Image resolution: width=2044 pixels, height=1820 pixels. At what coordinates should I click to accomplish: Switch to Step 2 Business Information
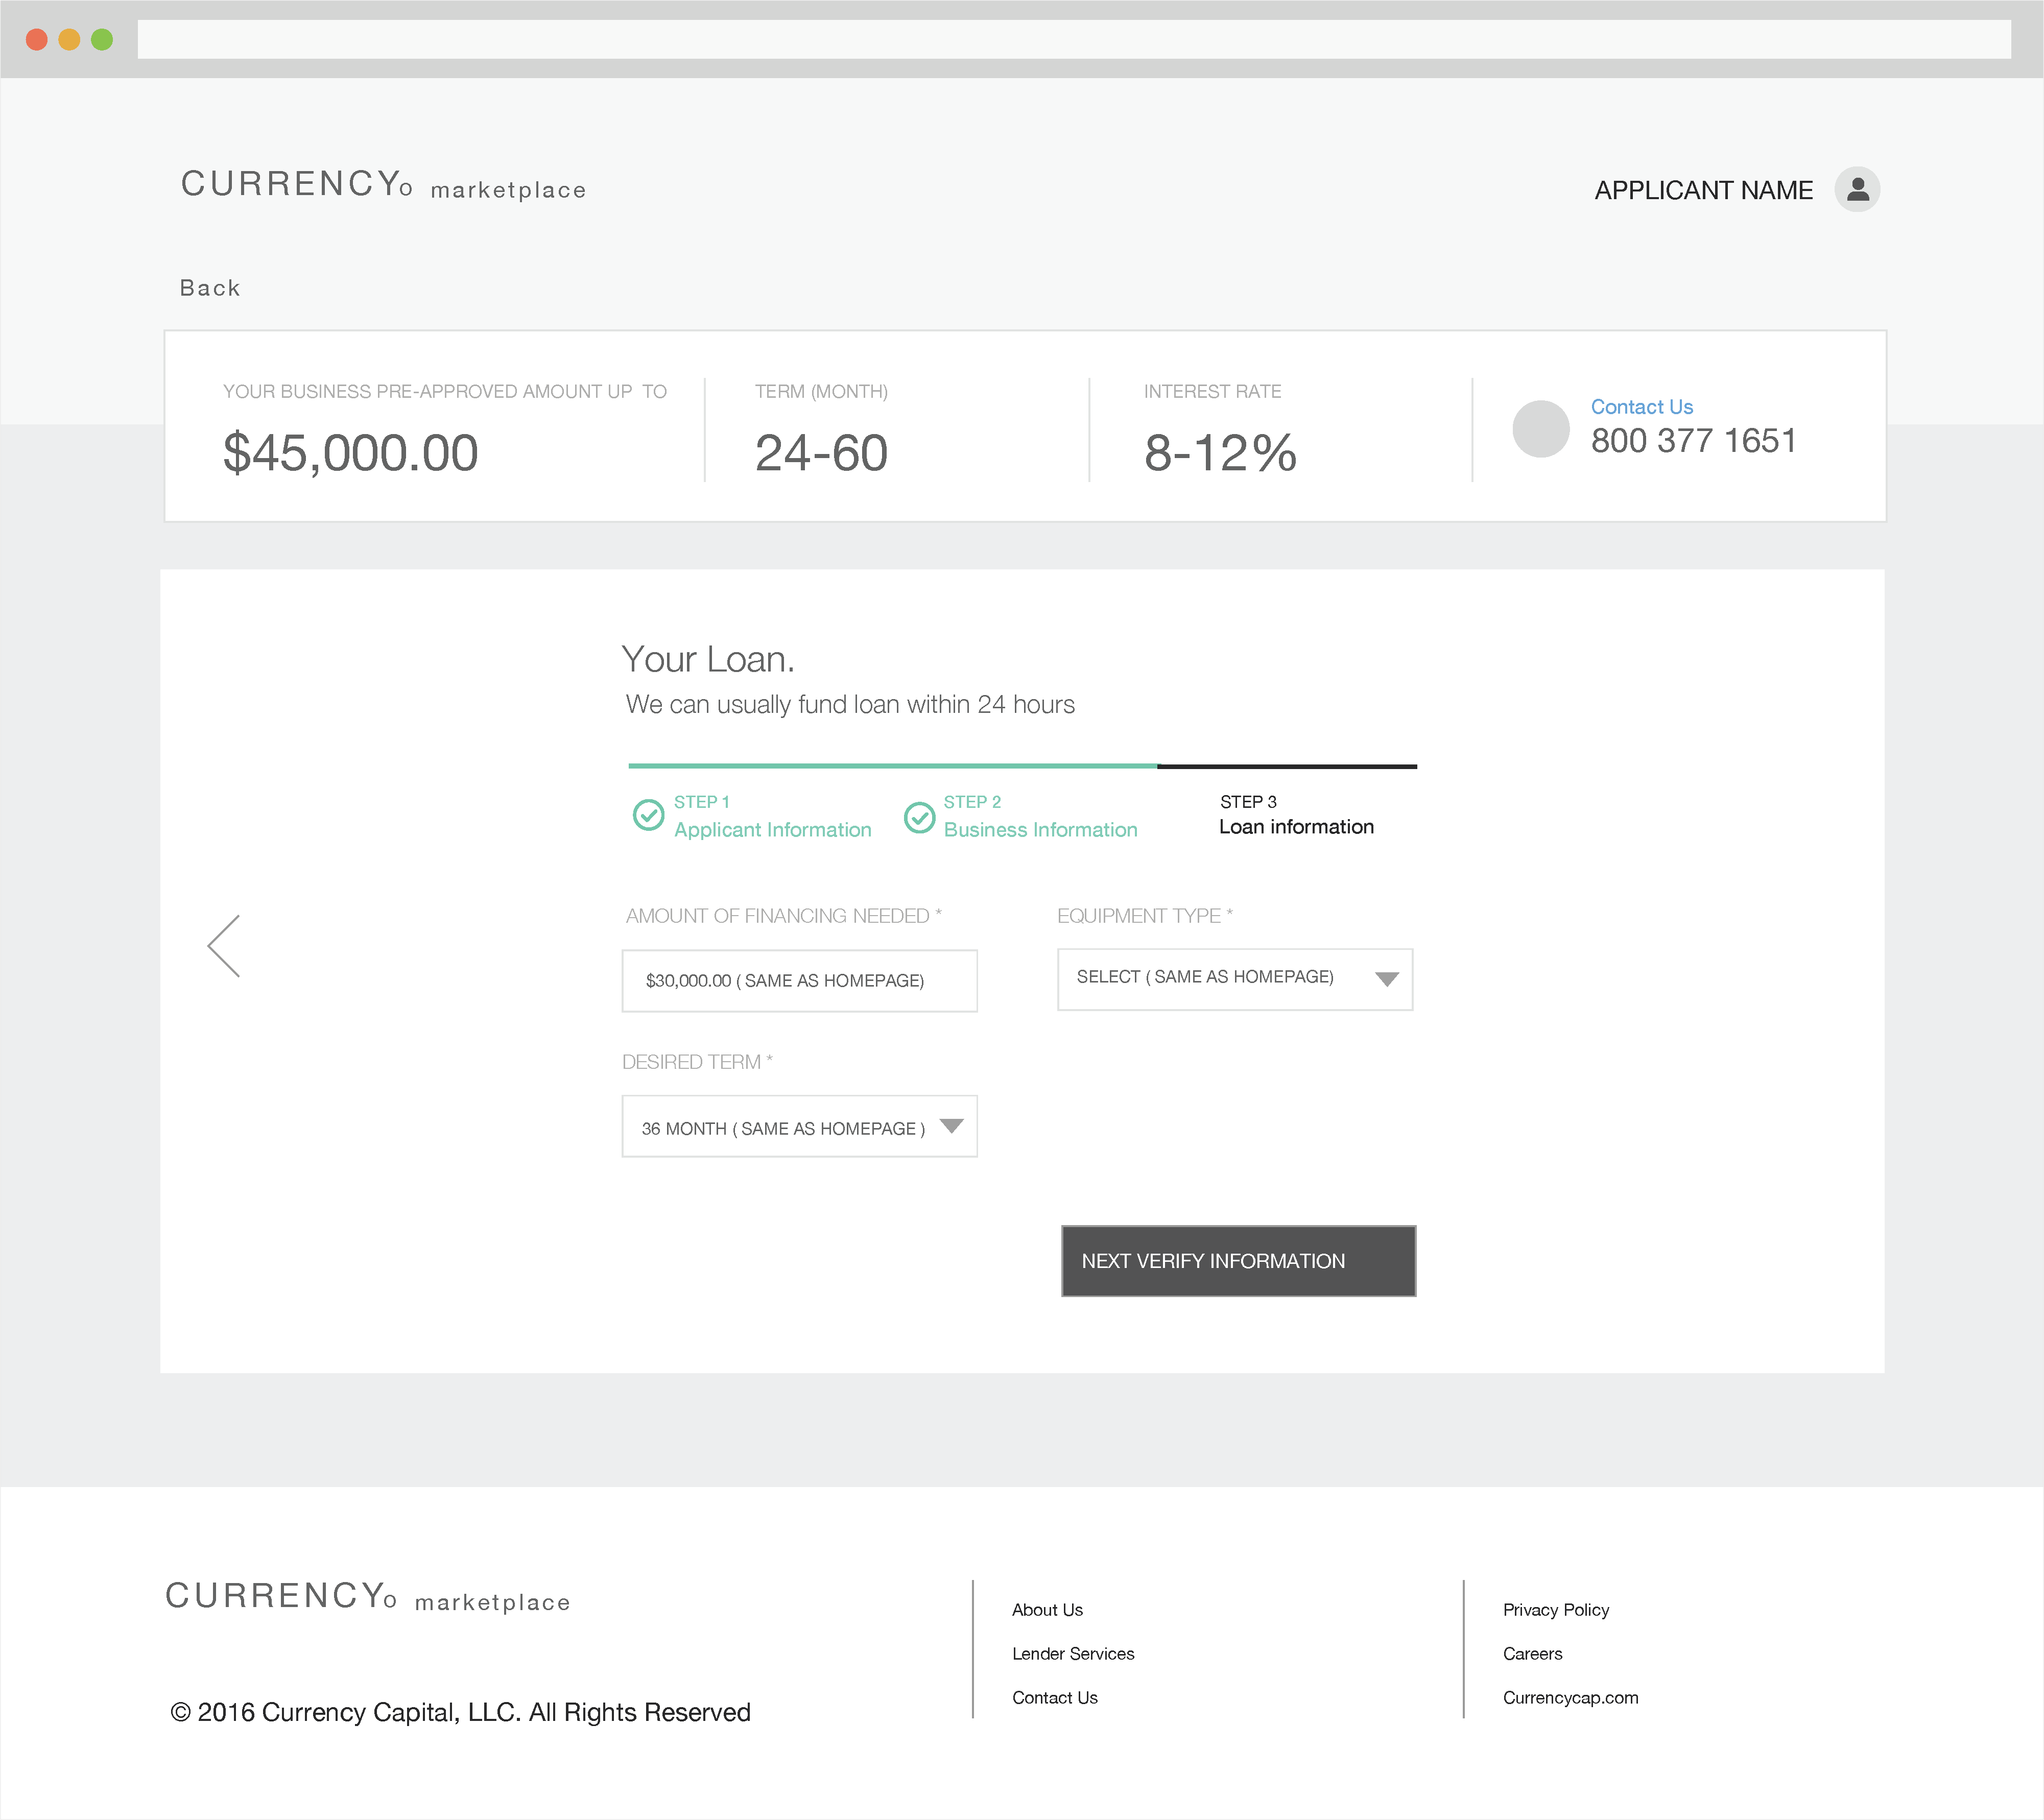(x=1041, y=829)
